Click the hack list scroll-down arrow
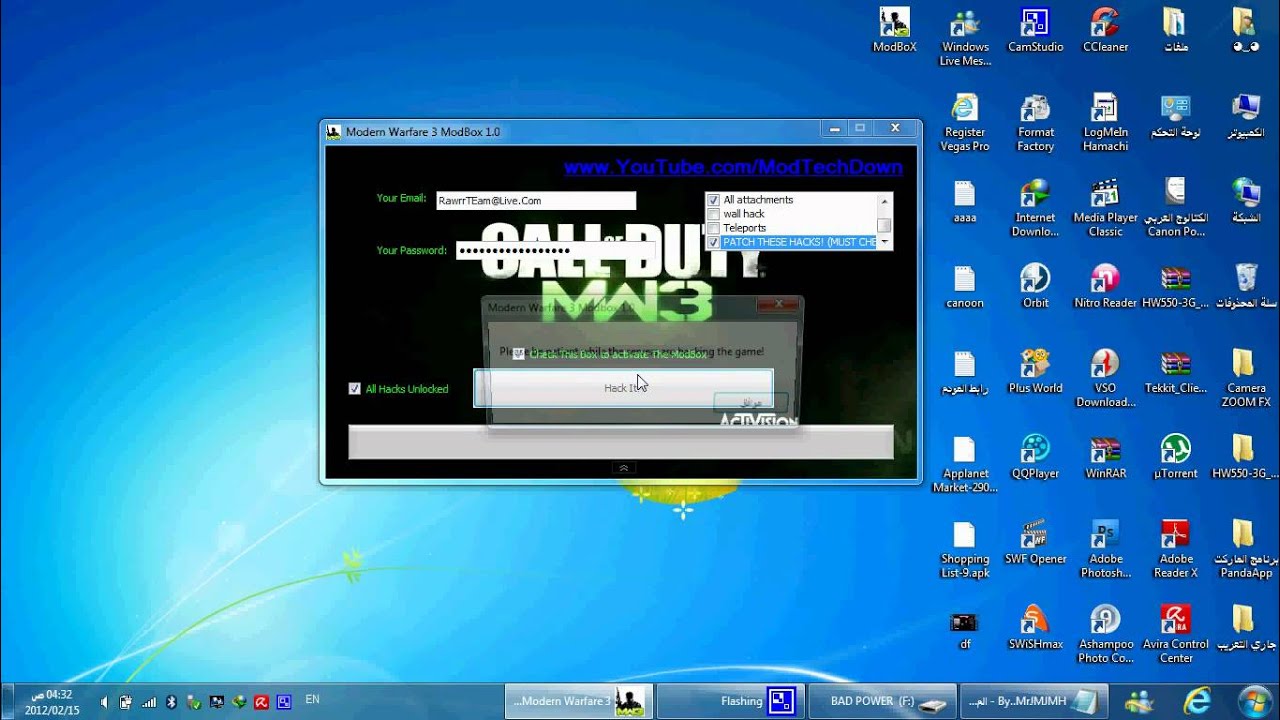 pos(884,242)
